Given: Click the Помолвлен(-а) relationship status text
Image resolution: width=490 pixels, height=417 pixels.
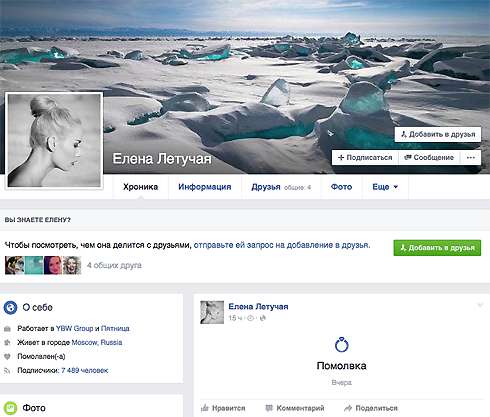Looking at the screenshot, I should pyautogui.click(x=41, y=356).
